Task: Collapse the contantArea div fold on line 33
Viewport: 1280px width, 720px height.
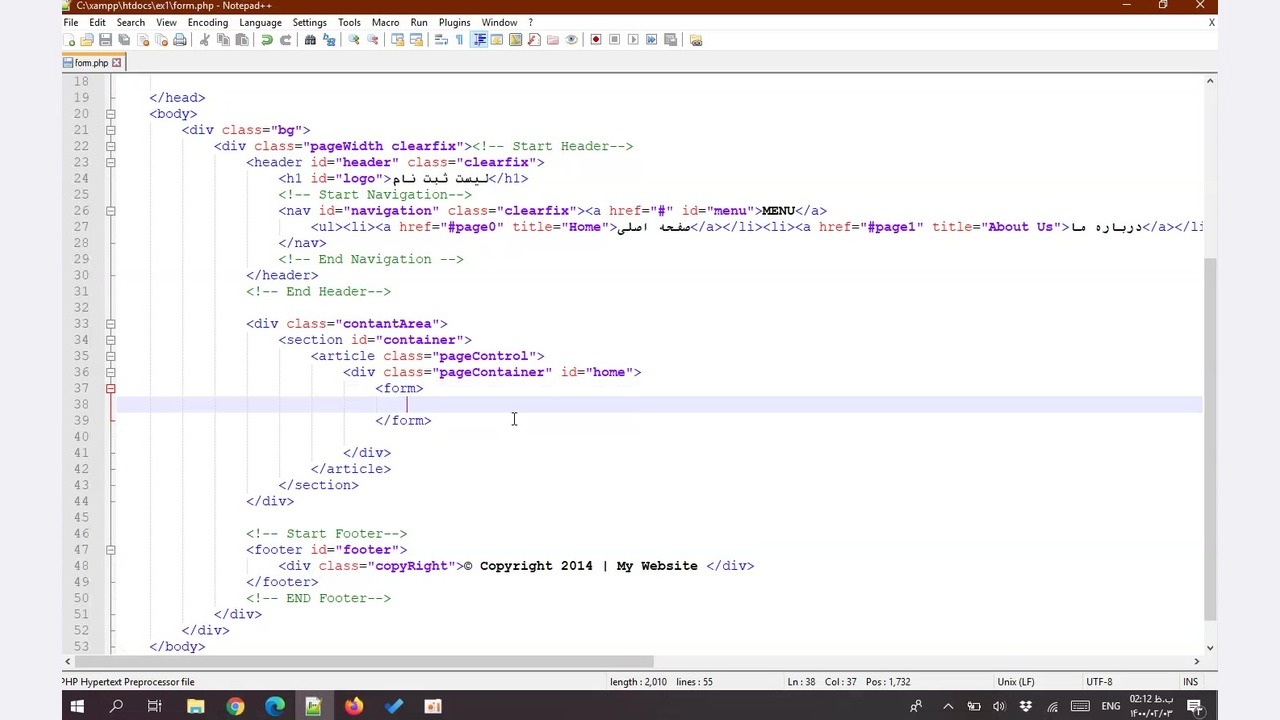Action: (x=110, y=324)
